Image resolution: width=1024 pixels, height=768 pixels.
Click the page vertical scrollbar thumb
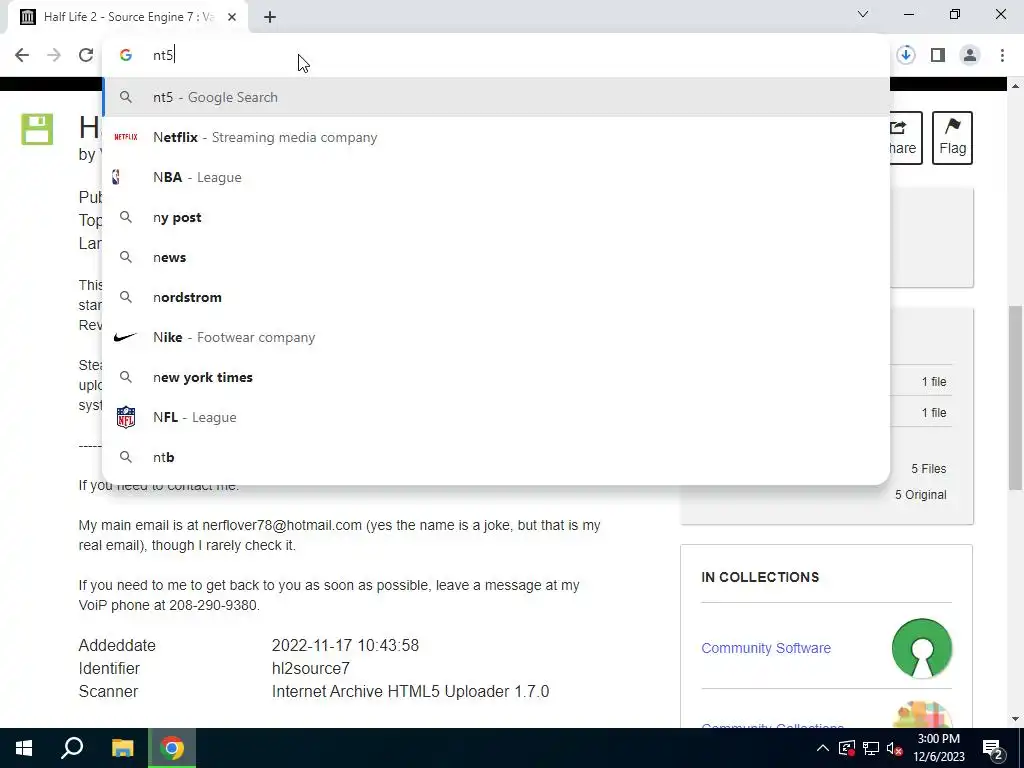pyautogui.click(x=1015, y=397)
